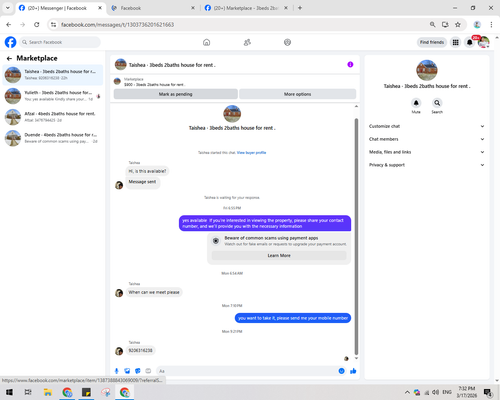Screen dimensions: 500x400
Task: Open Taishea 3beds 2baths conversation
Action: click(53, 75)
